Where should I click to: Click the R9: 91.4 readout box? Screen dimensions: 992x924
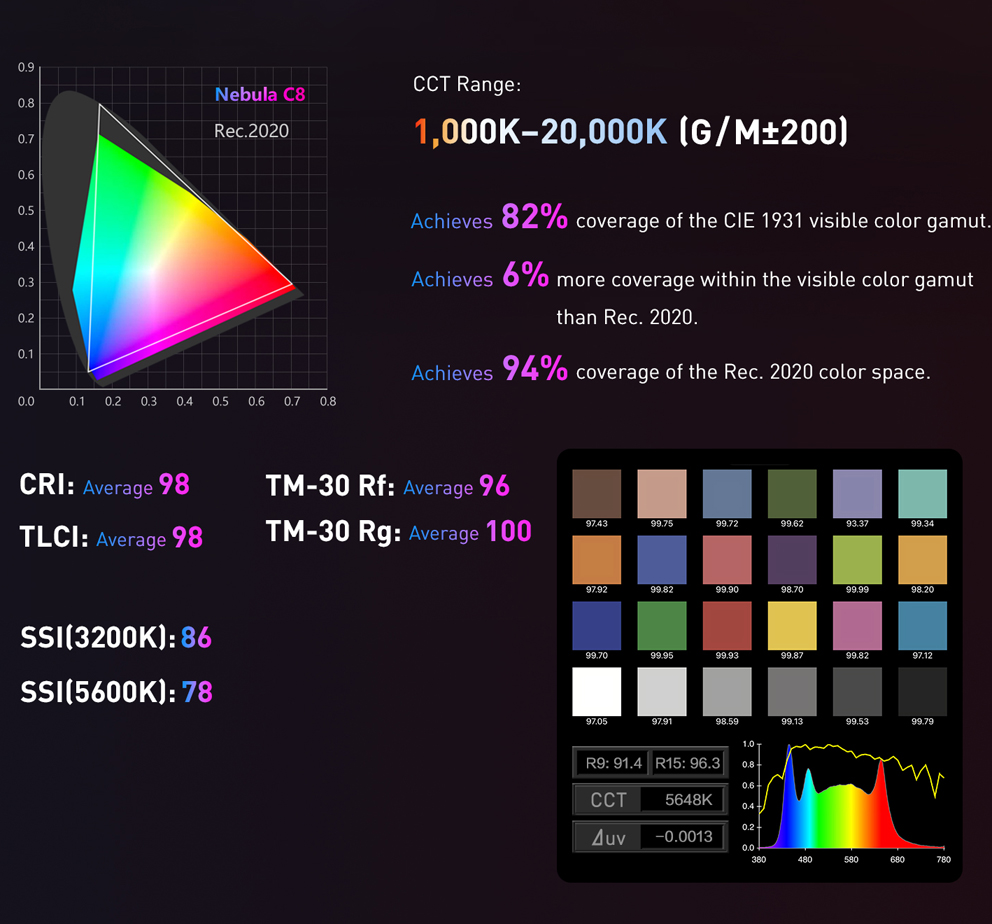(x=611, y=763)
